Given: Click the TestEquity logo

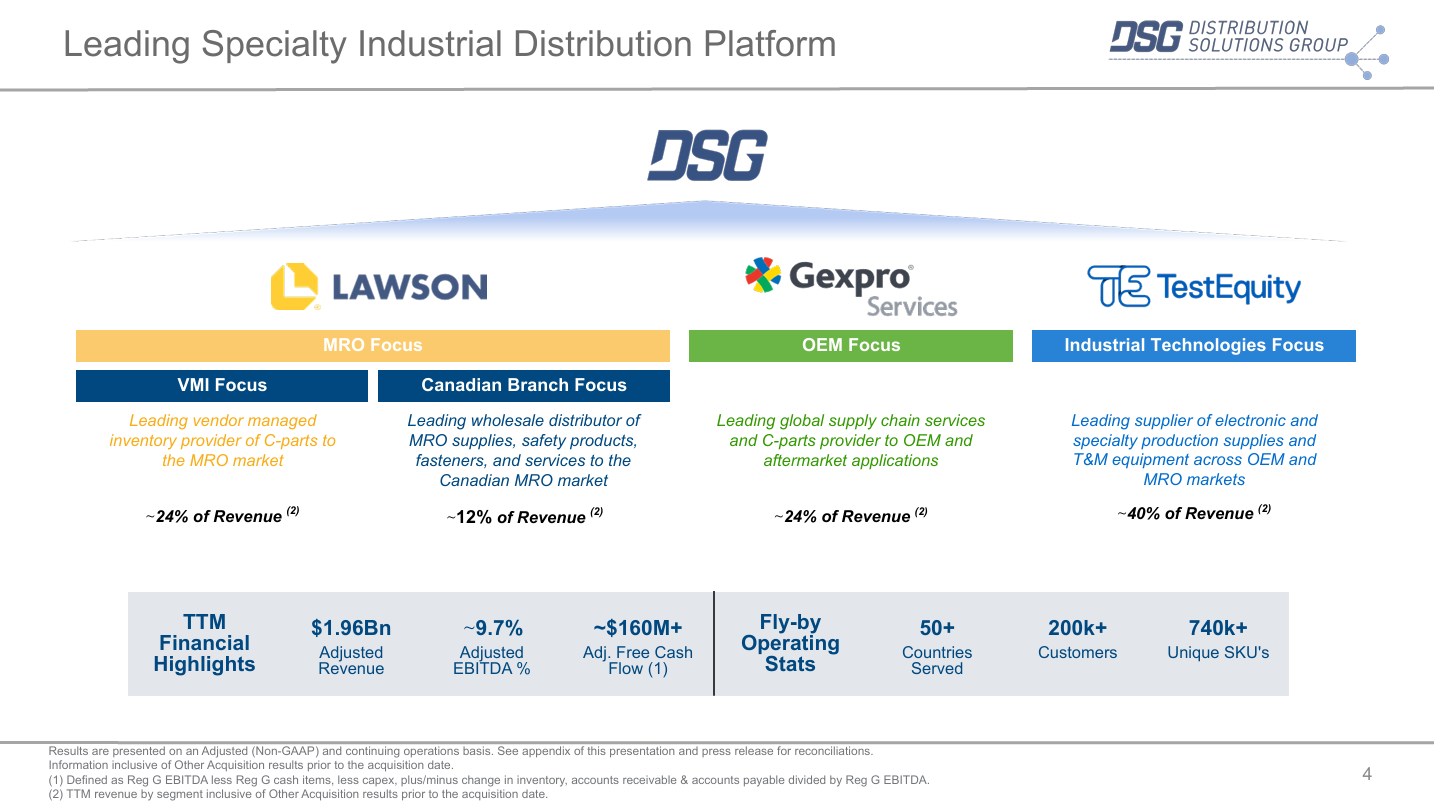Looking at the screenshot, I should [1194, 288].
